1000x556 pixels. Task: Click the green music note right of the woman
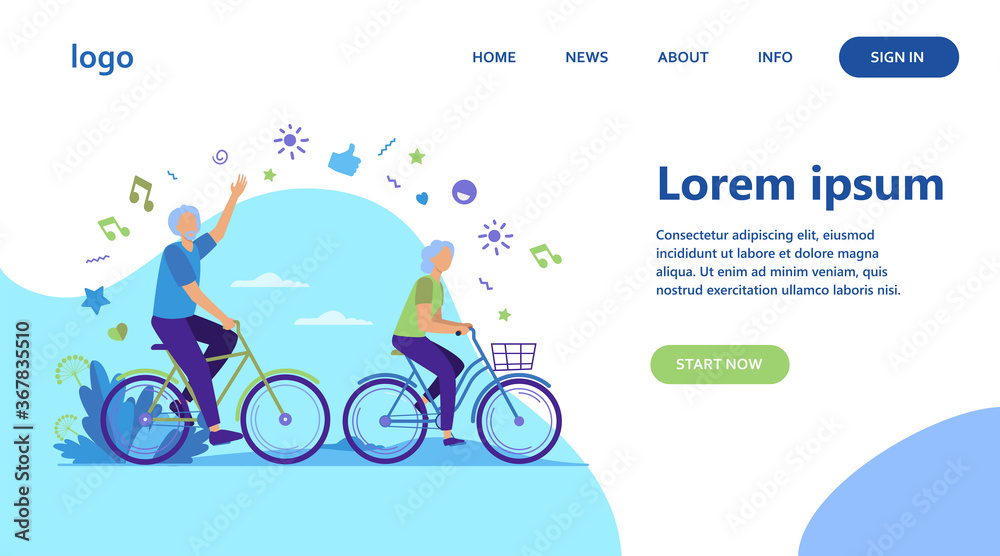pyautogui.click(x=545, y=256)
